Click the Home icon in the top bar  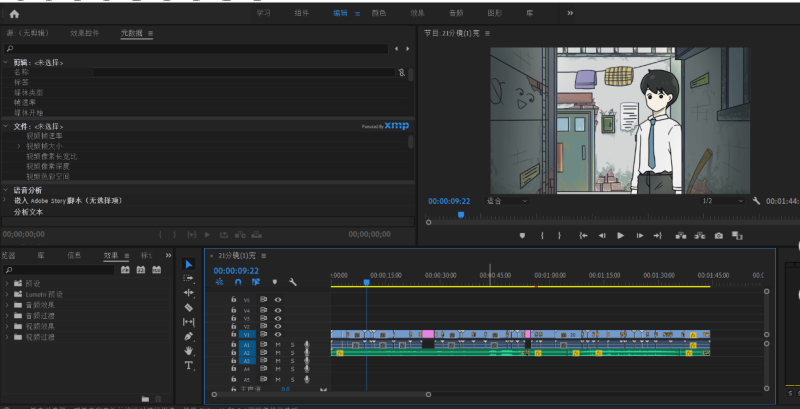[14, 14]
